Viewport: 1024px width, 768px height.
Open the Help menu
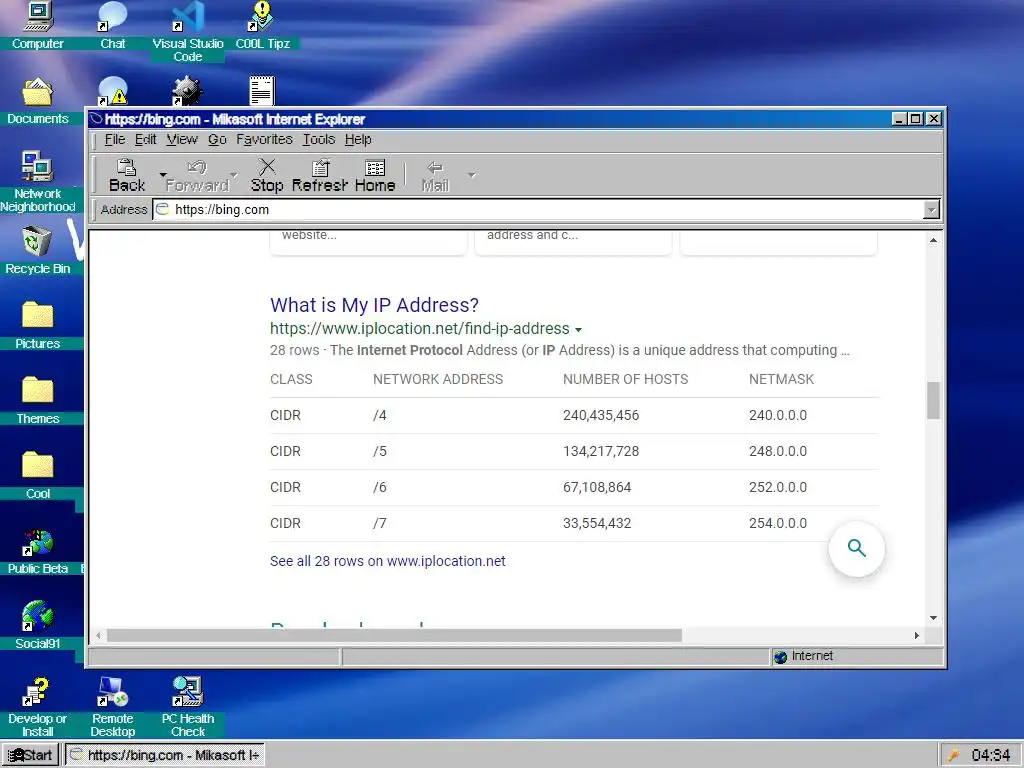[x=358, y=139]
